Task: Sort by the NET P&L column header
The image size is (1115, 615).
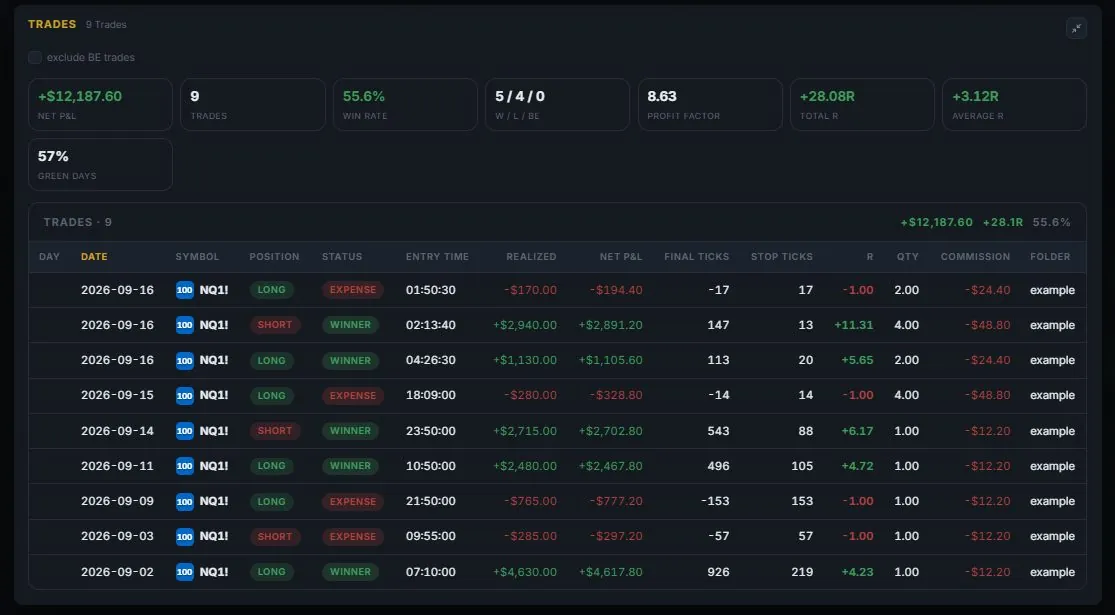Action: pos(621,257)
